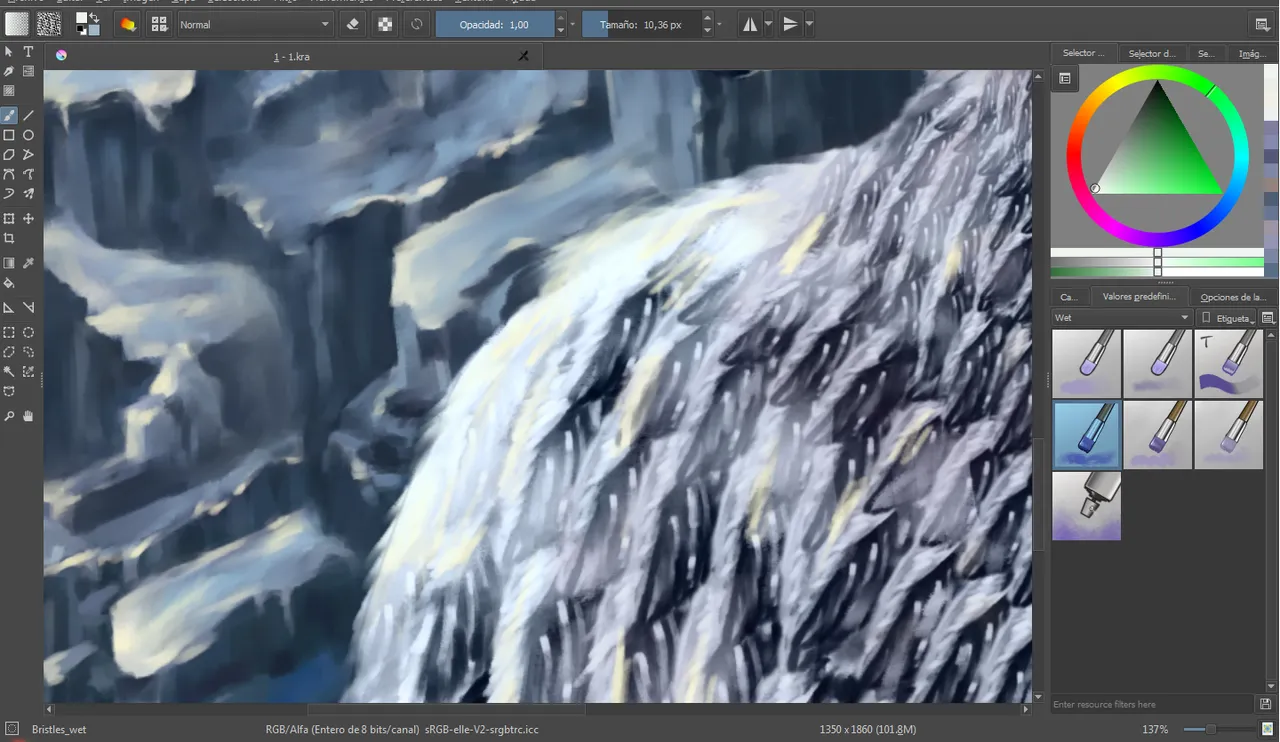Switch to the Valores predefini... tab
The height and width of the screenshot is (742, 1280).
tap(1139, 297)
